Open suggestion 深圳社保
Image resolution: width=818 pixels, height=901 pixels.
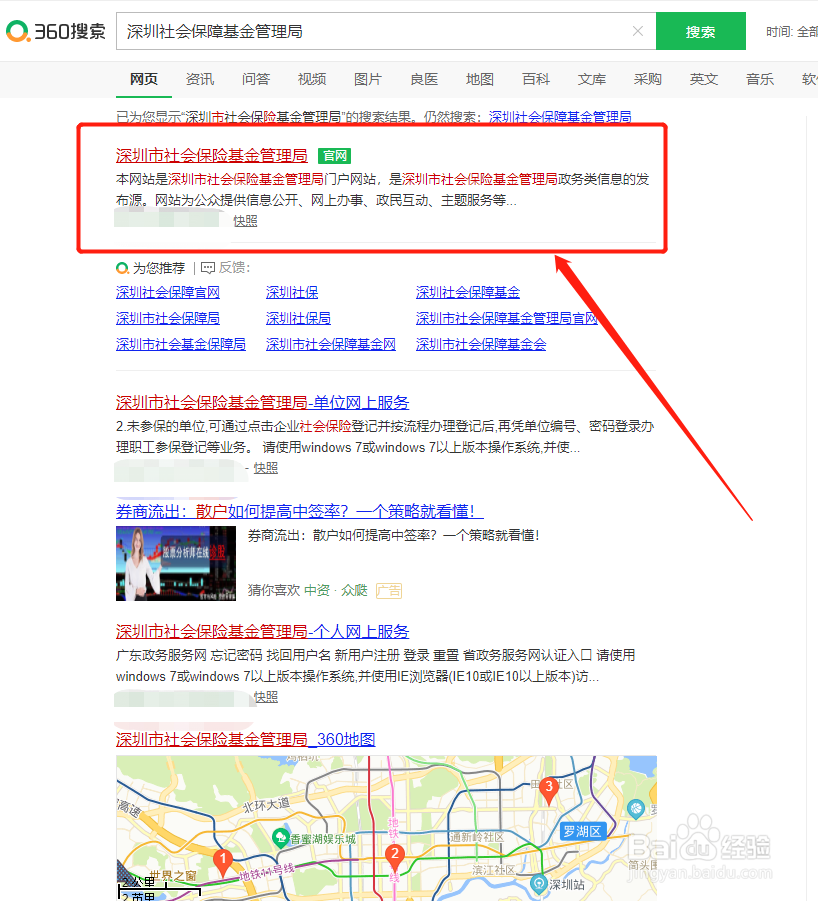point(292,292)
